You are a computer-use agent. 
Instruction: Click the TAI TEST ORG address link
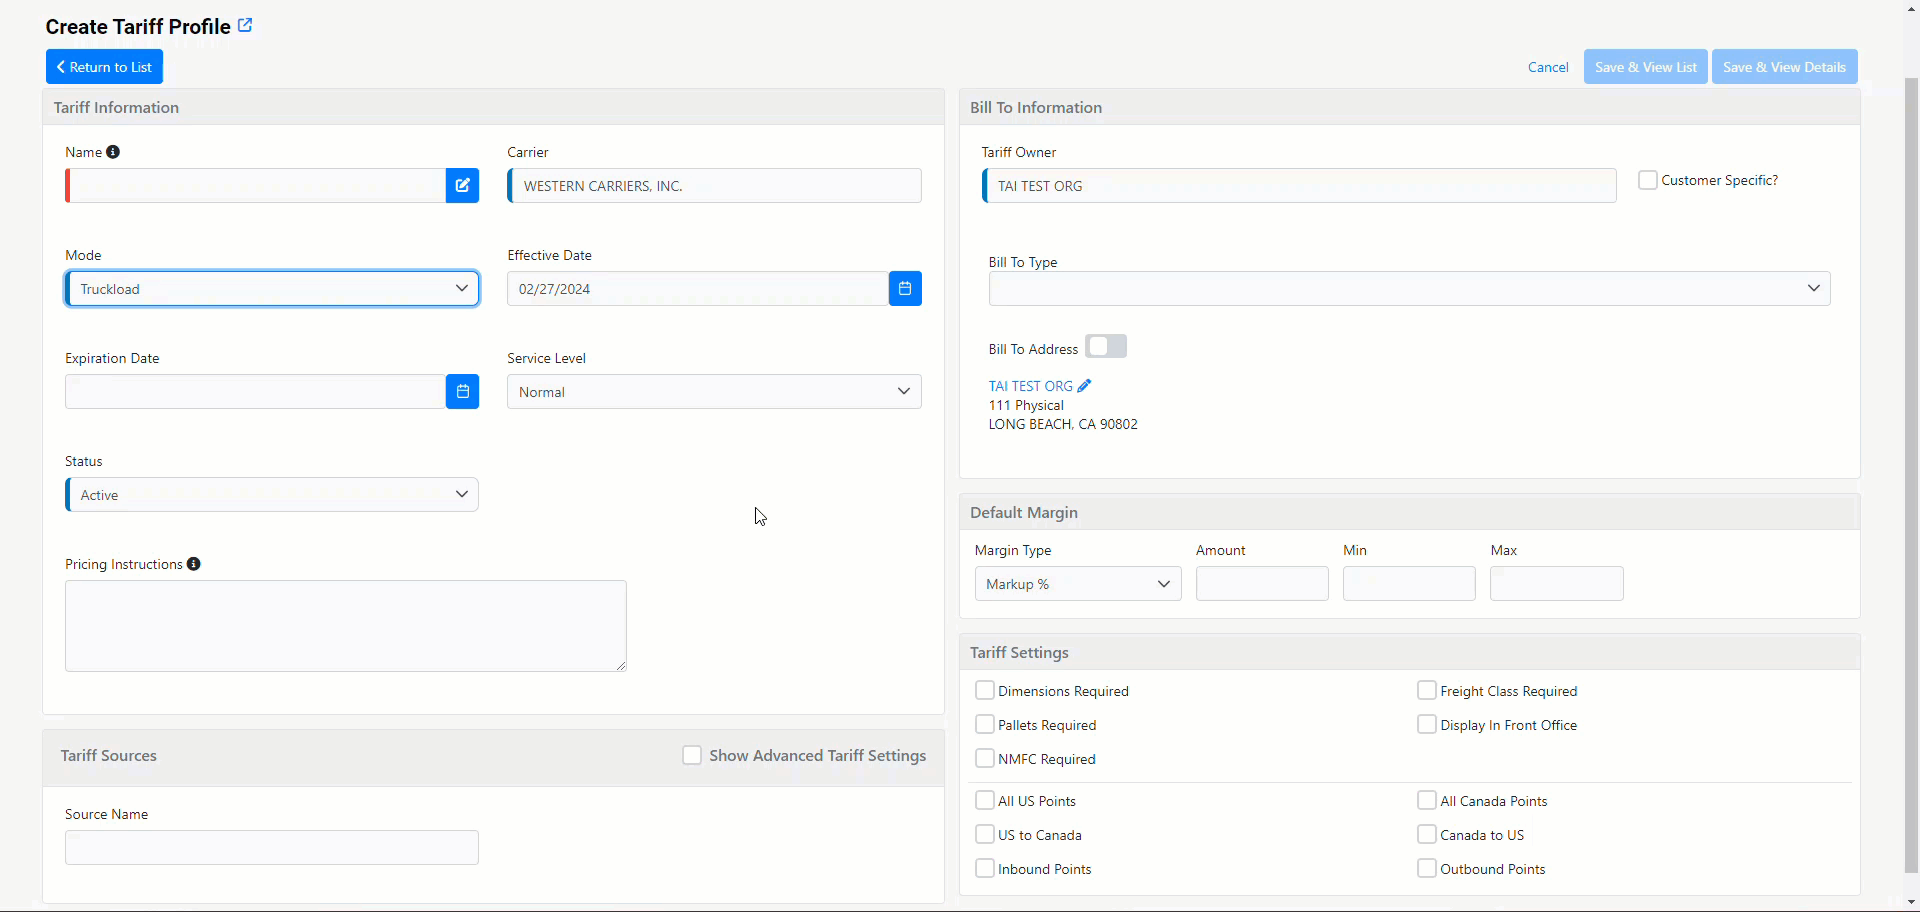[x=1030, y=386]
